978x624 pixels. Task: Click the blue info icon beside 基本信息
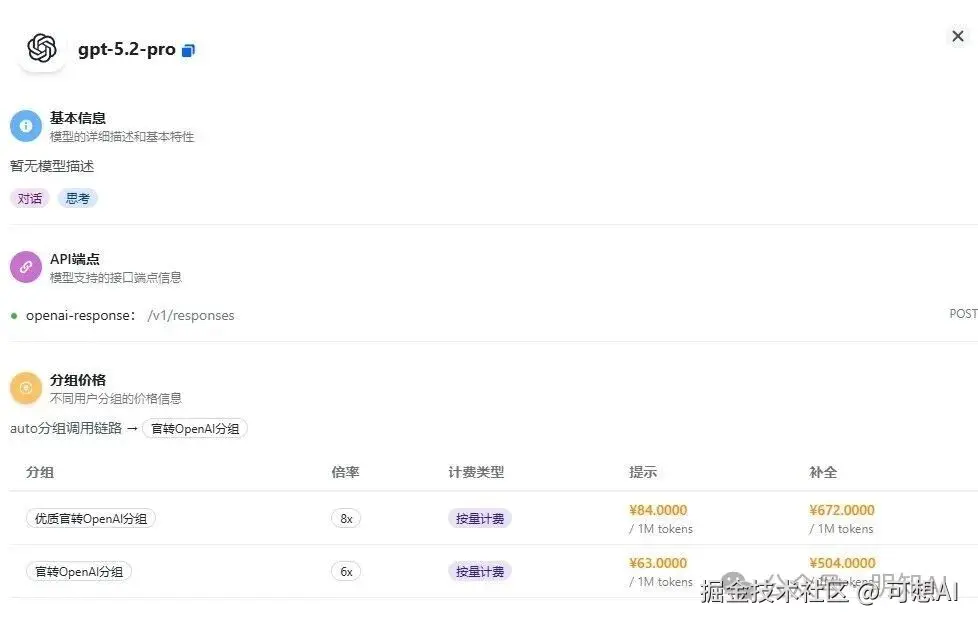click(x=25, y=125)
